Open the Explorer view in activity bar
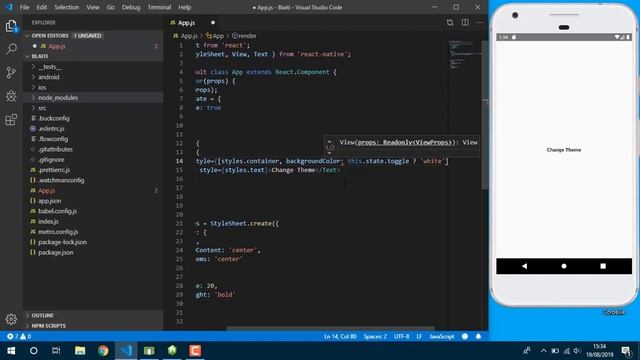640x360 pixels. coord(11,26)
